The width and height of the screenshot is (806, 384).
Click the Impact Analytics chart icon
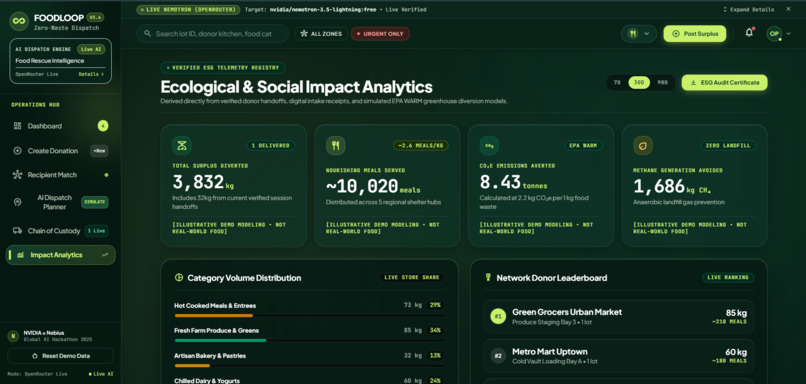click(x=20, y=255)
